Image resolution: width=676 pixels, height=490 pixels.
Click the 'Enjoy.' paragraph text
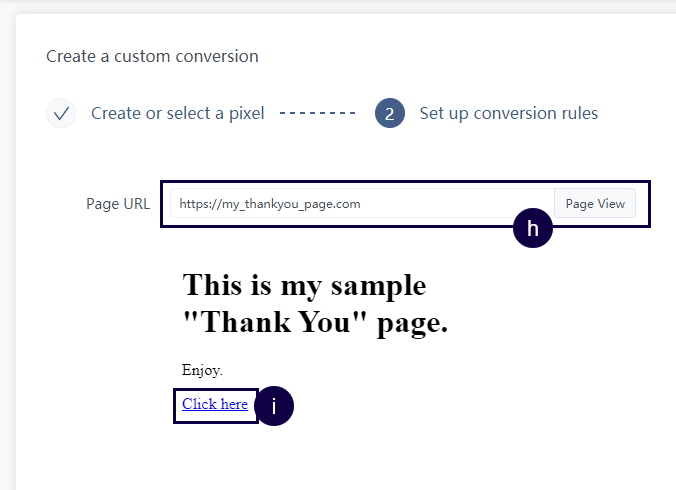[202, 371]
